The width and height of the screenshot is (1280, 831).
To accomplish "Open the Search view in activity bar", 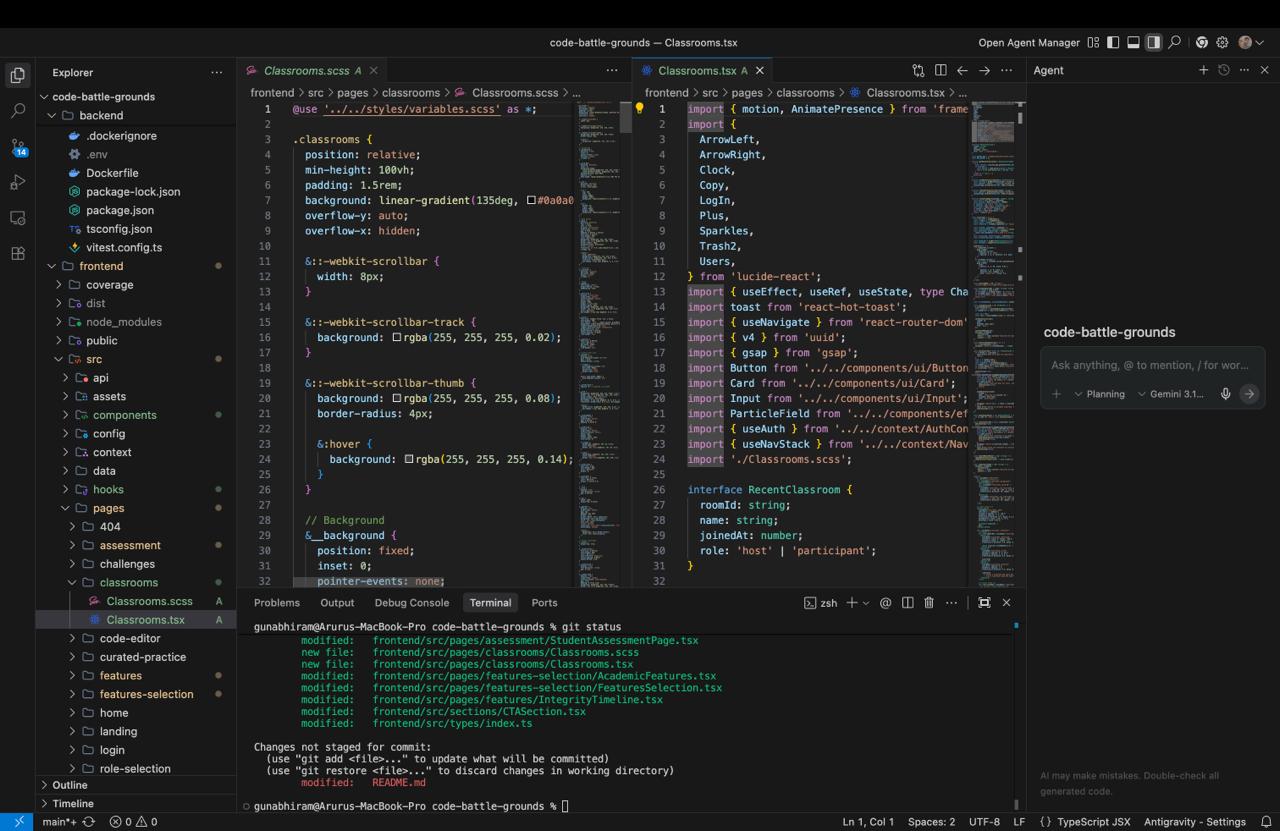I will (x=17, y=110).
